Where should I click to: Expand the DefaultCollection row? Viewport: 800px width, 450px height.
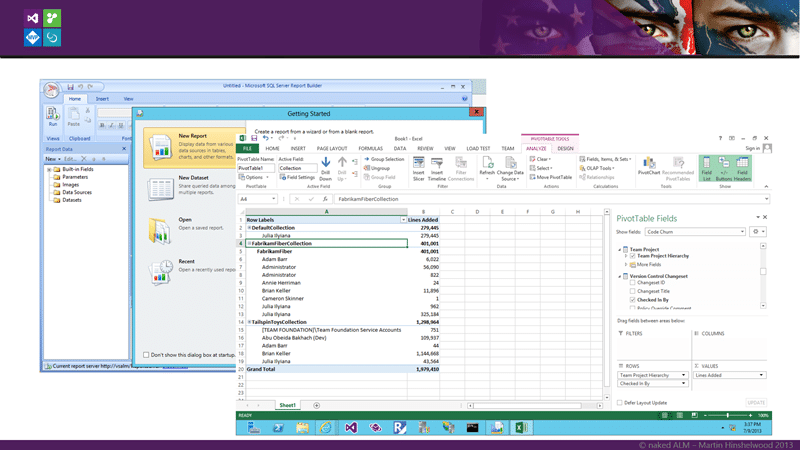coord(249,228)
